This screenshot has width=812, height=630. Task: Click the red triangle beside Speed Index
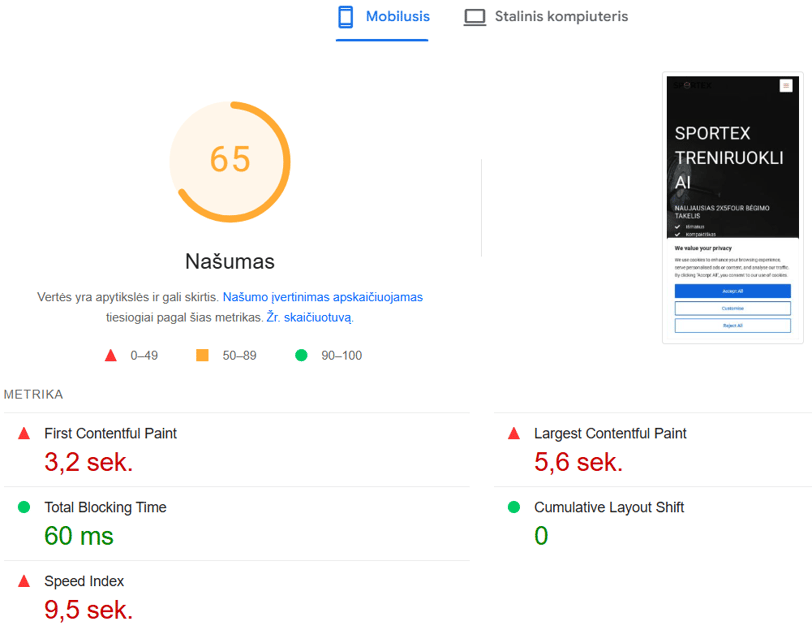pos(24,581)
